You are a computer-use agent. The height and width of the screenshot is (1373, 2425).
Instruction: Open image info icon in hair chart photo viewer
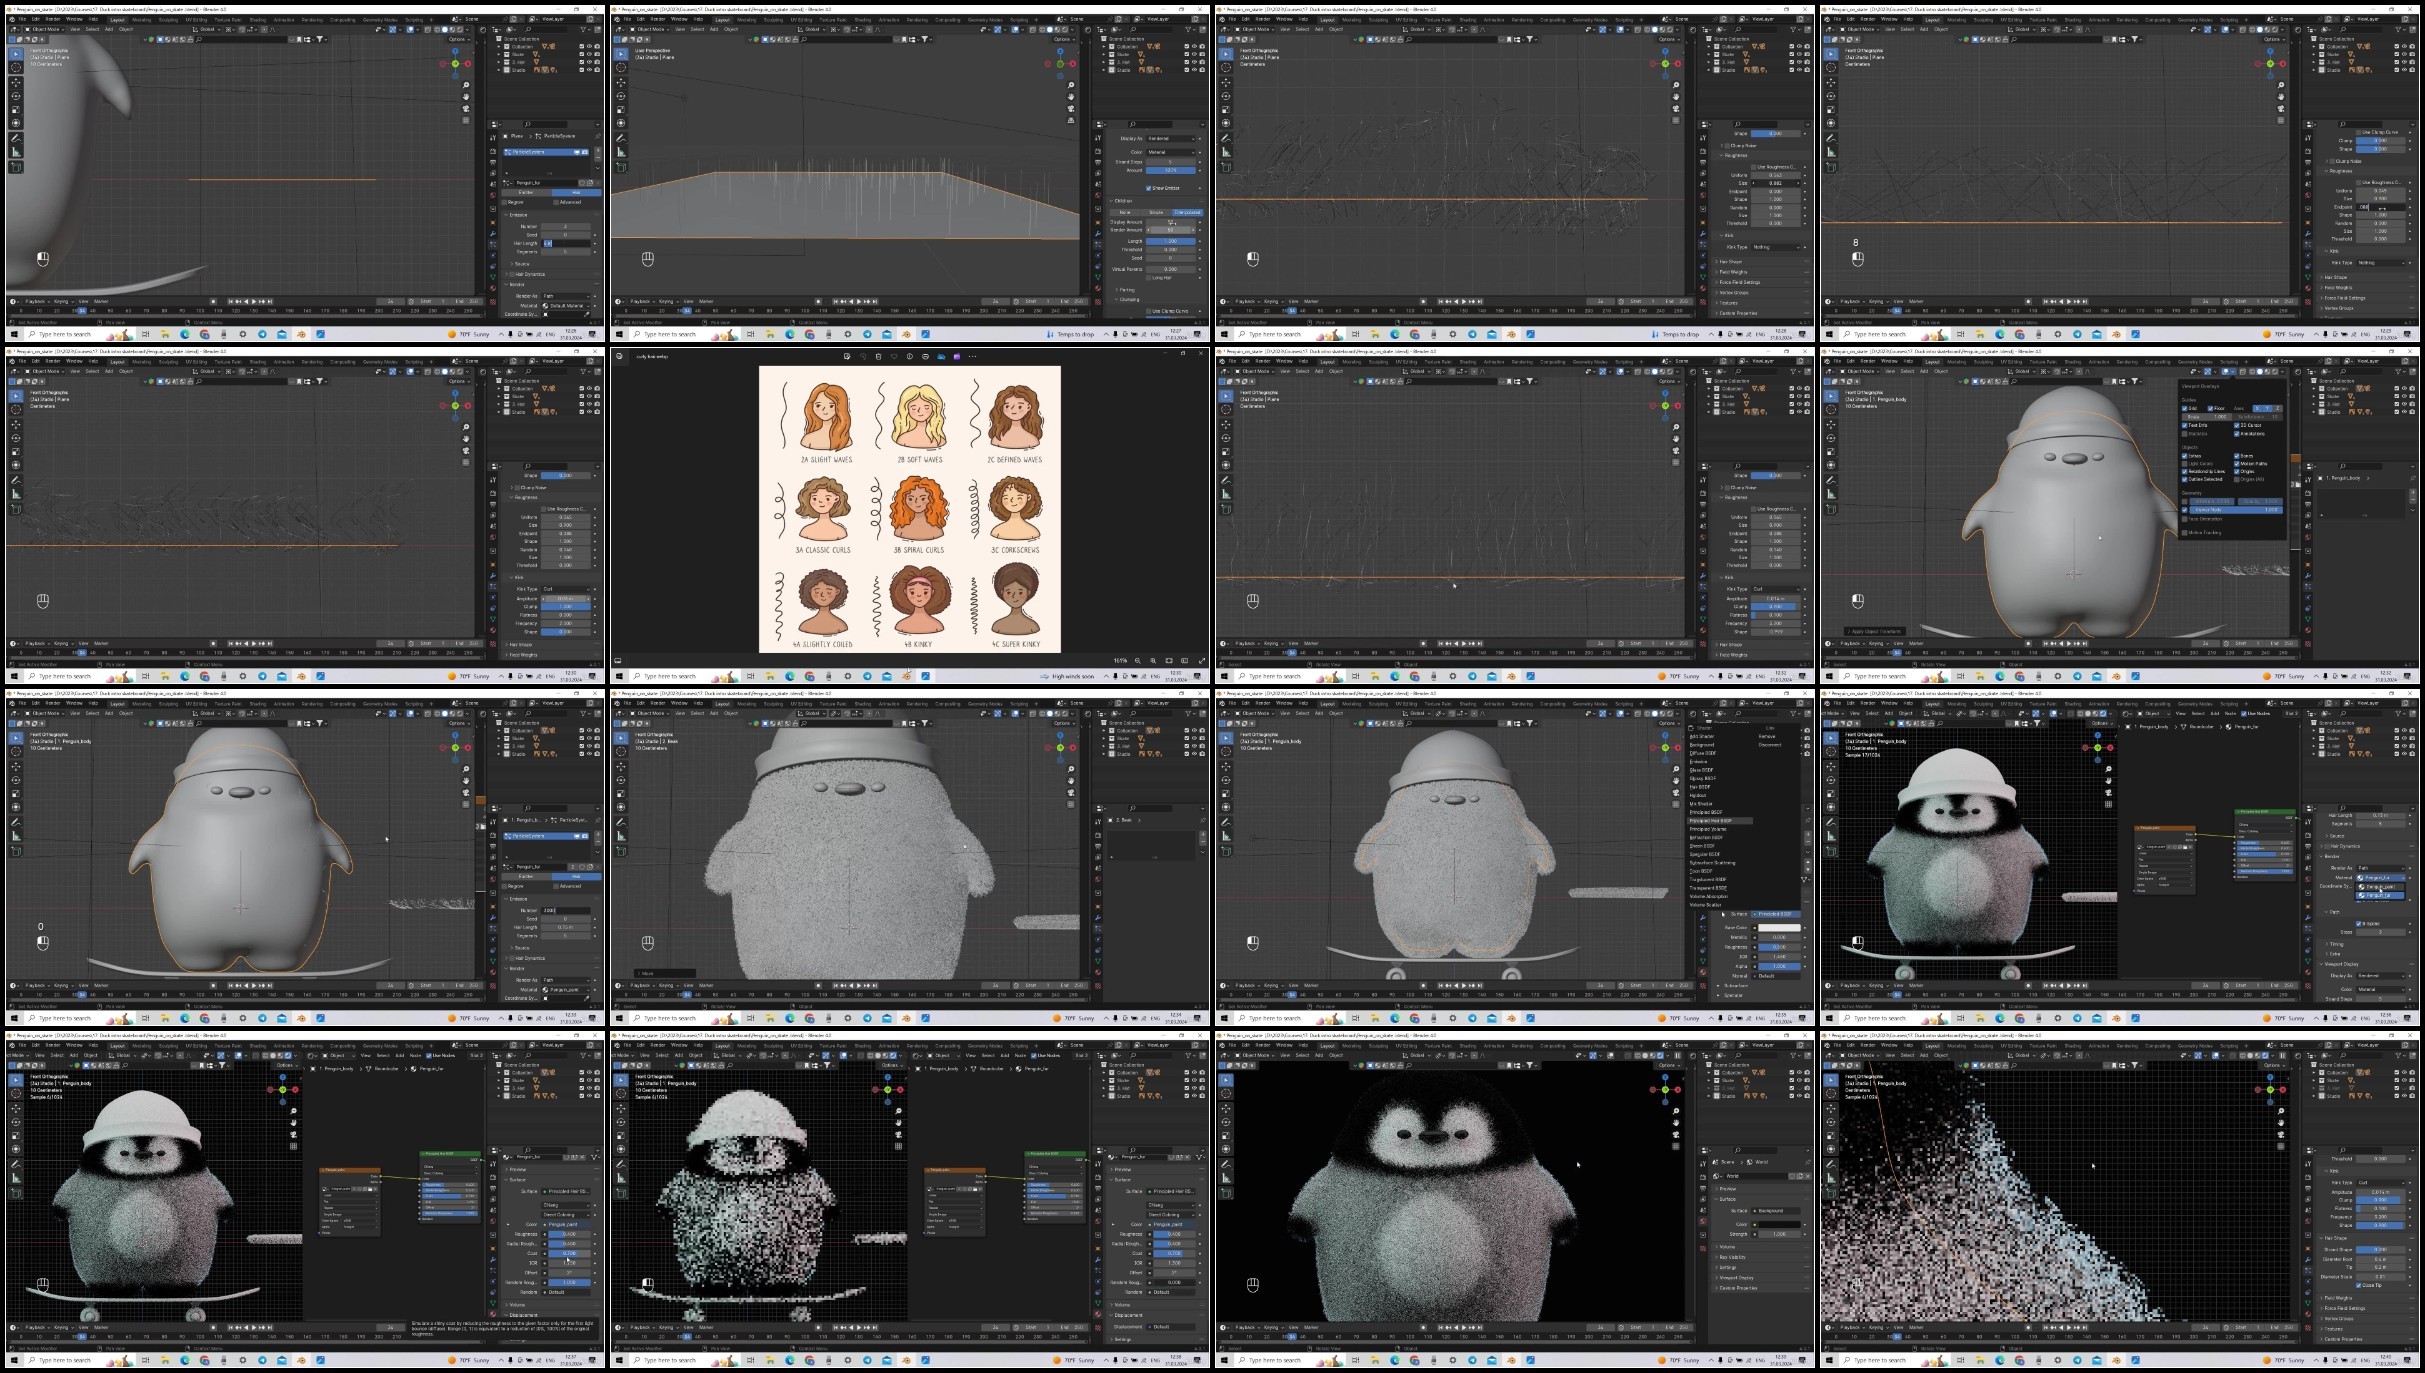tap(910, 356)
